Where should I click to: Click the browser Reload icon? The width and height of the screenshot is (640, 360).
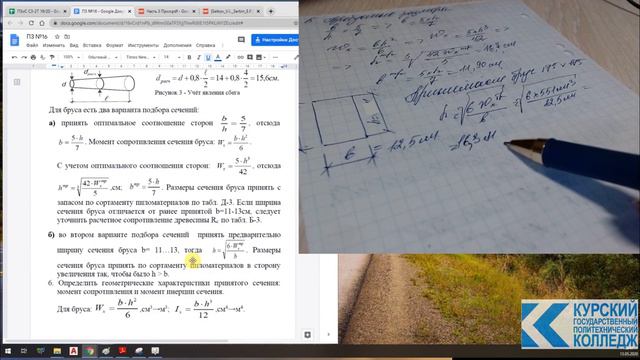tap(31, 23)
